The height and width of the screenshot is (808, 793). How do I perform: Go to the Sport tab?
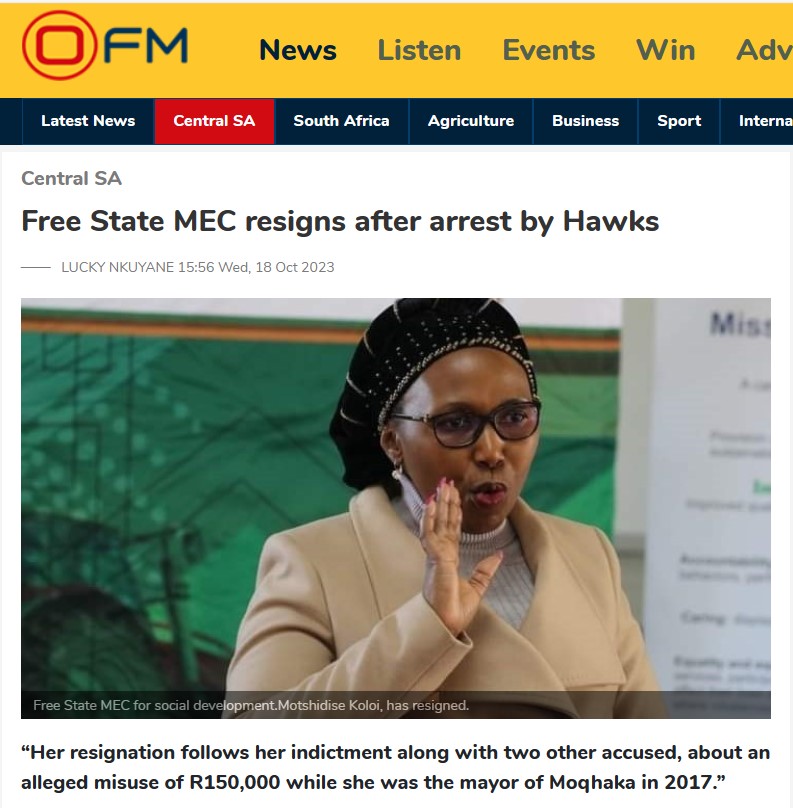pyautogui.click(x=679, y=121)
